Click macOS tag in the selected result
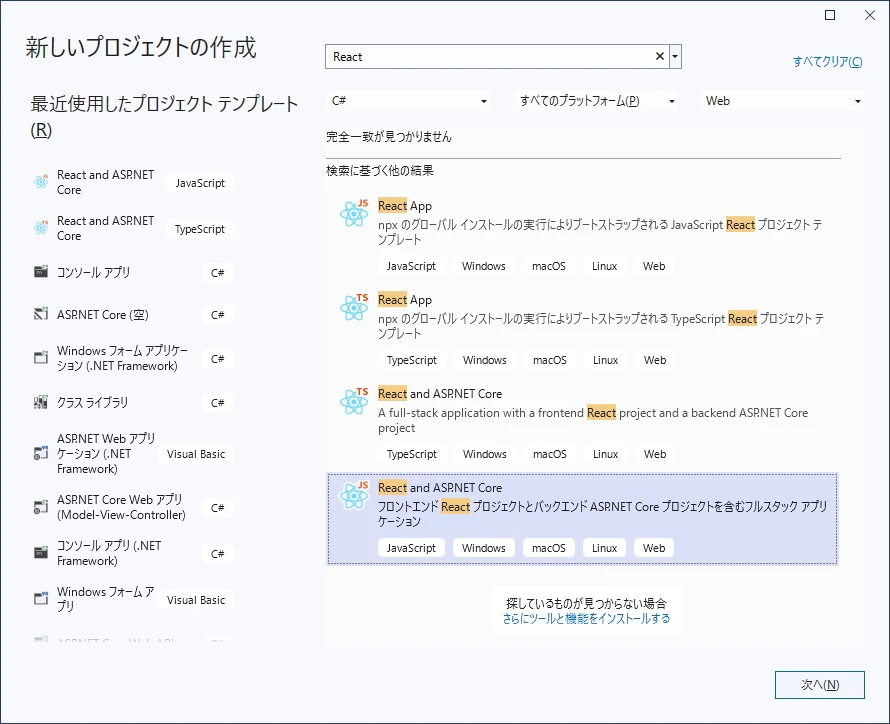This screenshot has width=890, height=724. 548,548
